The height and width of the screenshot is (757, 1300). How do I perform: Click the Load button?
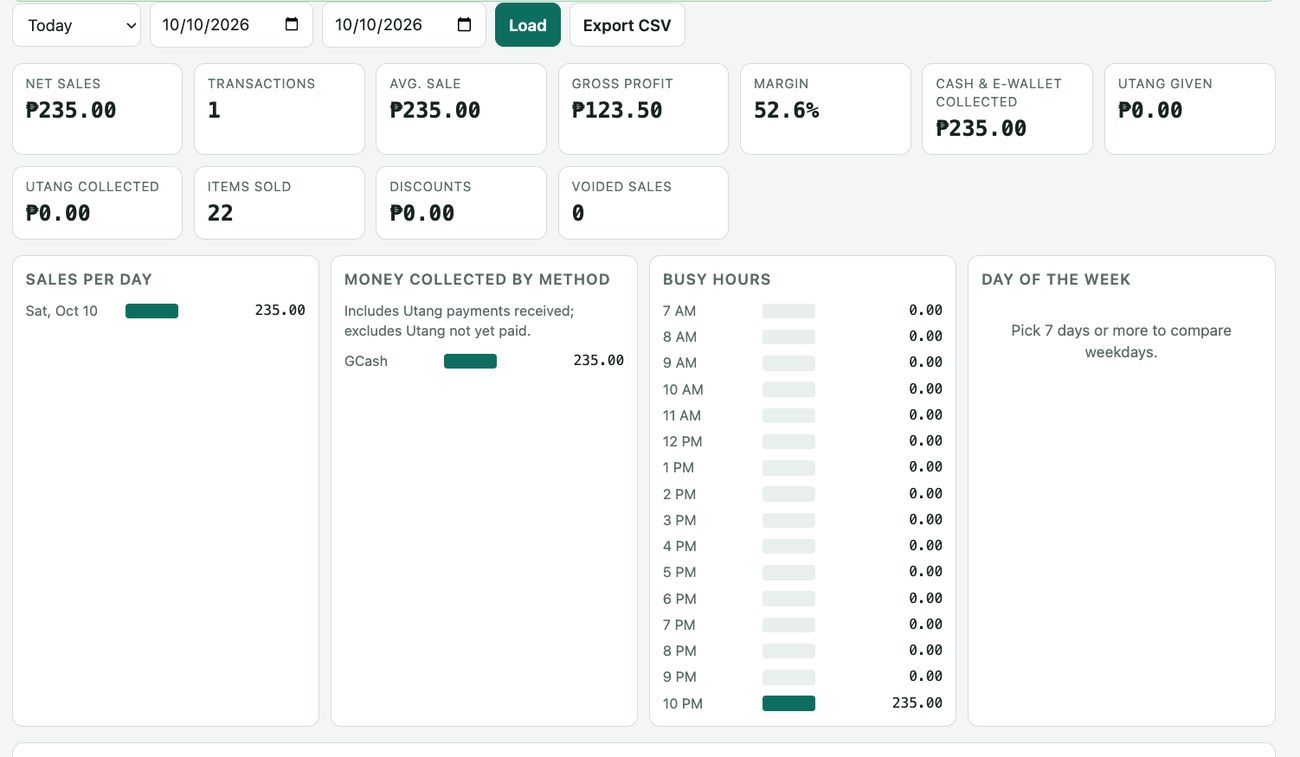[x=528, y=25]
